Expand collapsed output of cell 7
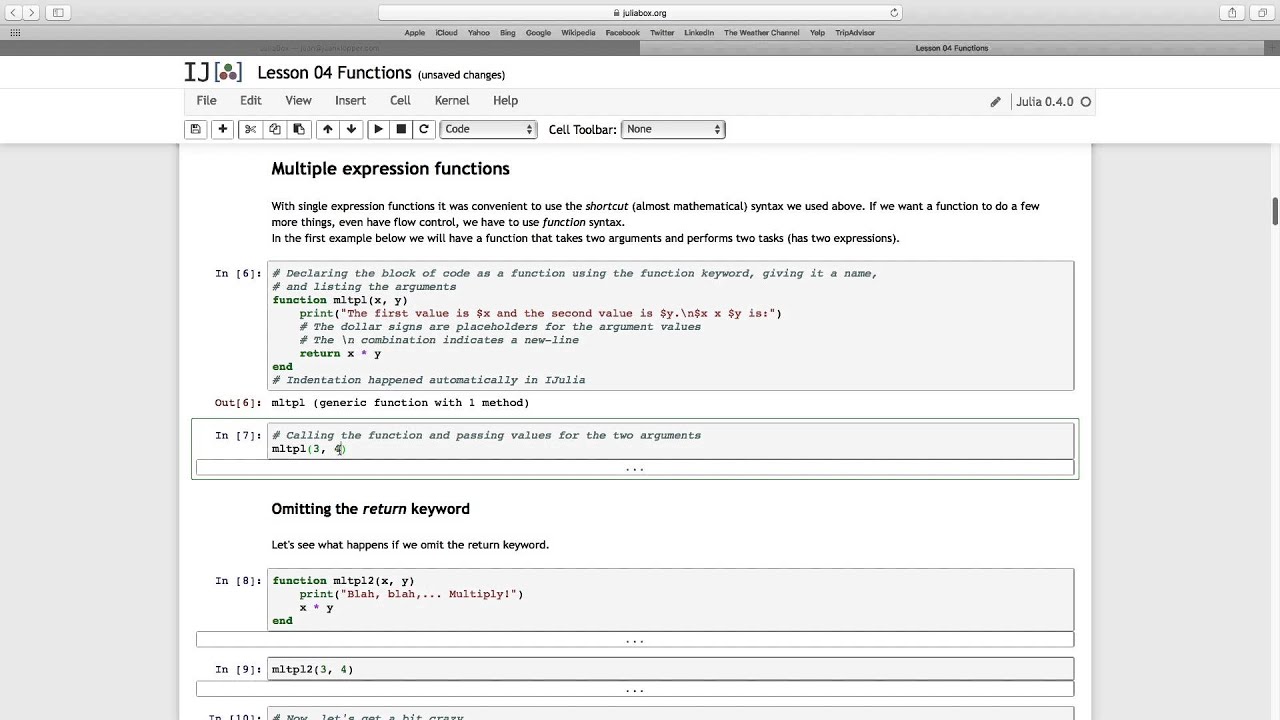This screenshot has width=1280, height=720. [x=635, y=468]
